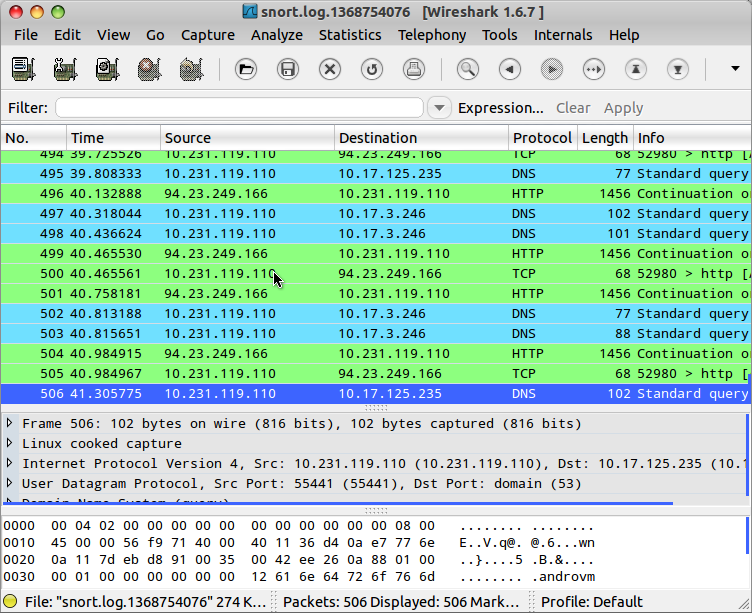Select packet 502 DNS row

(x=375, y=314)
